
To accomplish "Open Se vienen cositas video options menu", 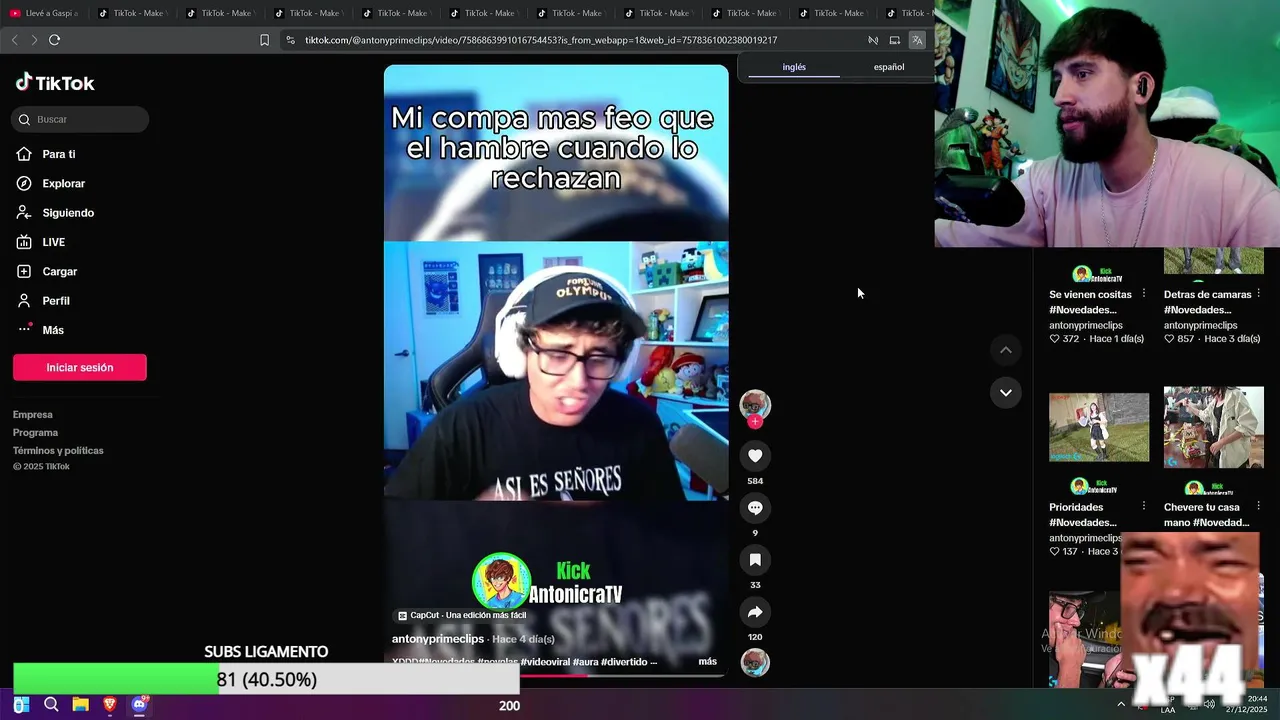I will (x=1144, y=294).
